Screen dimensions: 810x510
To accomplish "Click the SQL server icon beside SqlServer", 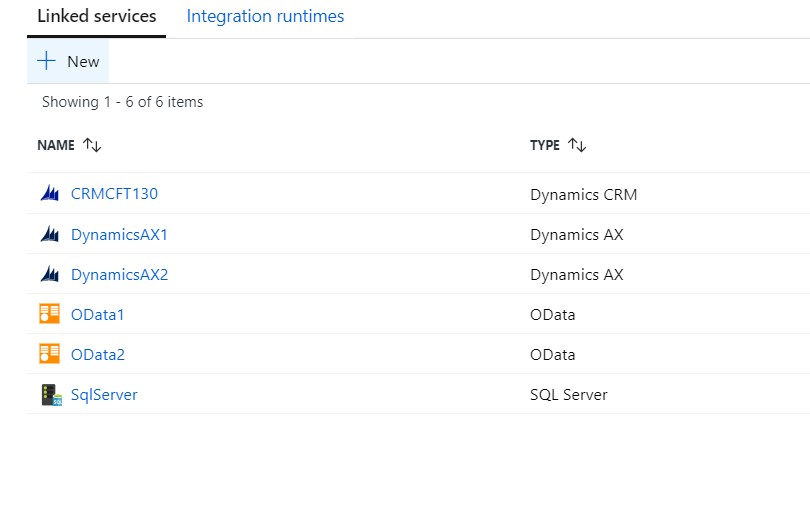I will [x=51, y=395].
